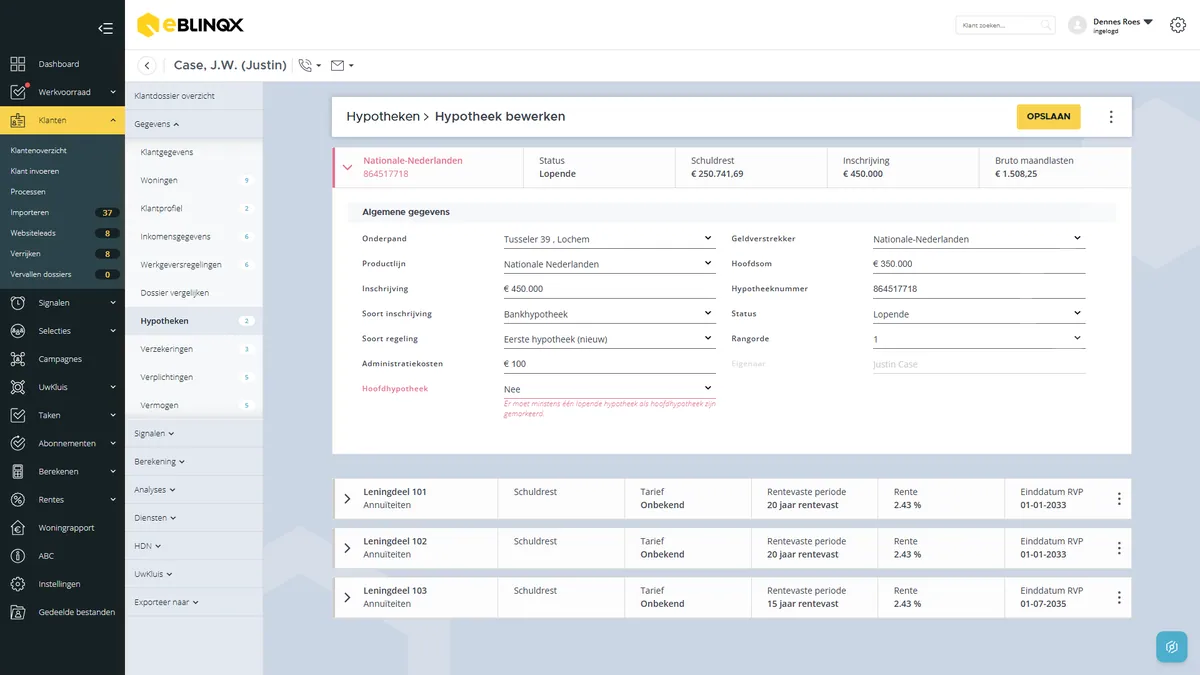Viewport: 1200px width, 675px height.
Task: Open the Woningrapport house icon
Action: pyautogui.click(x=18, y=527)
